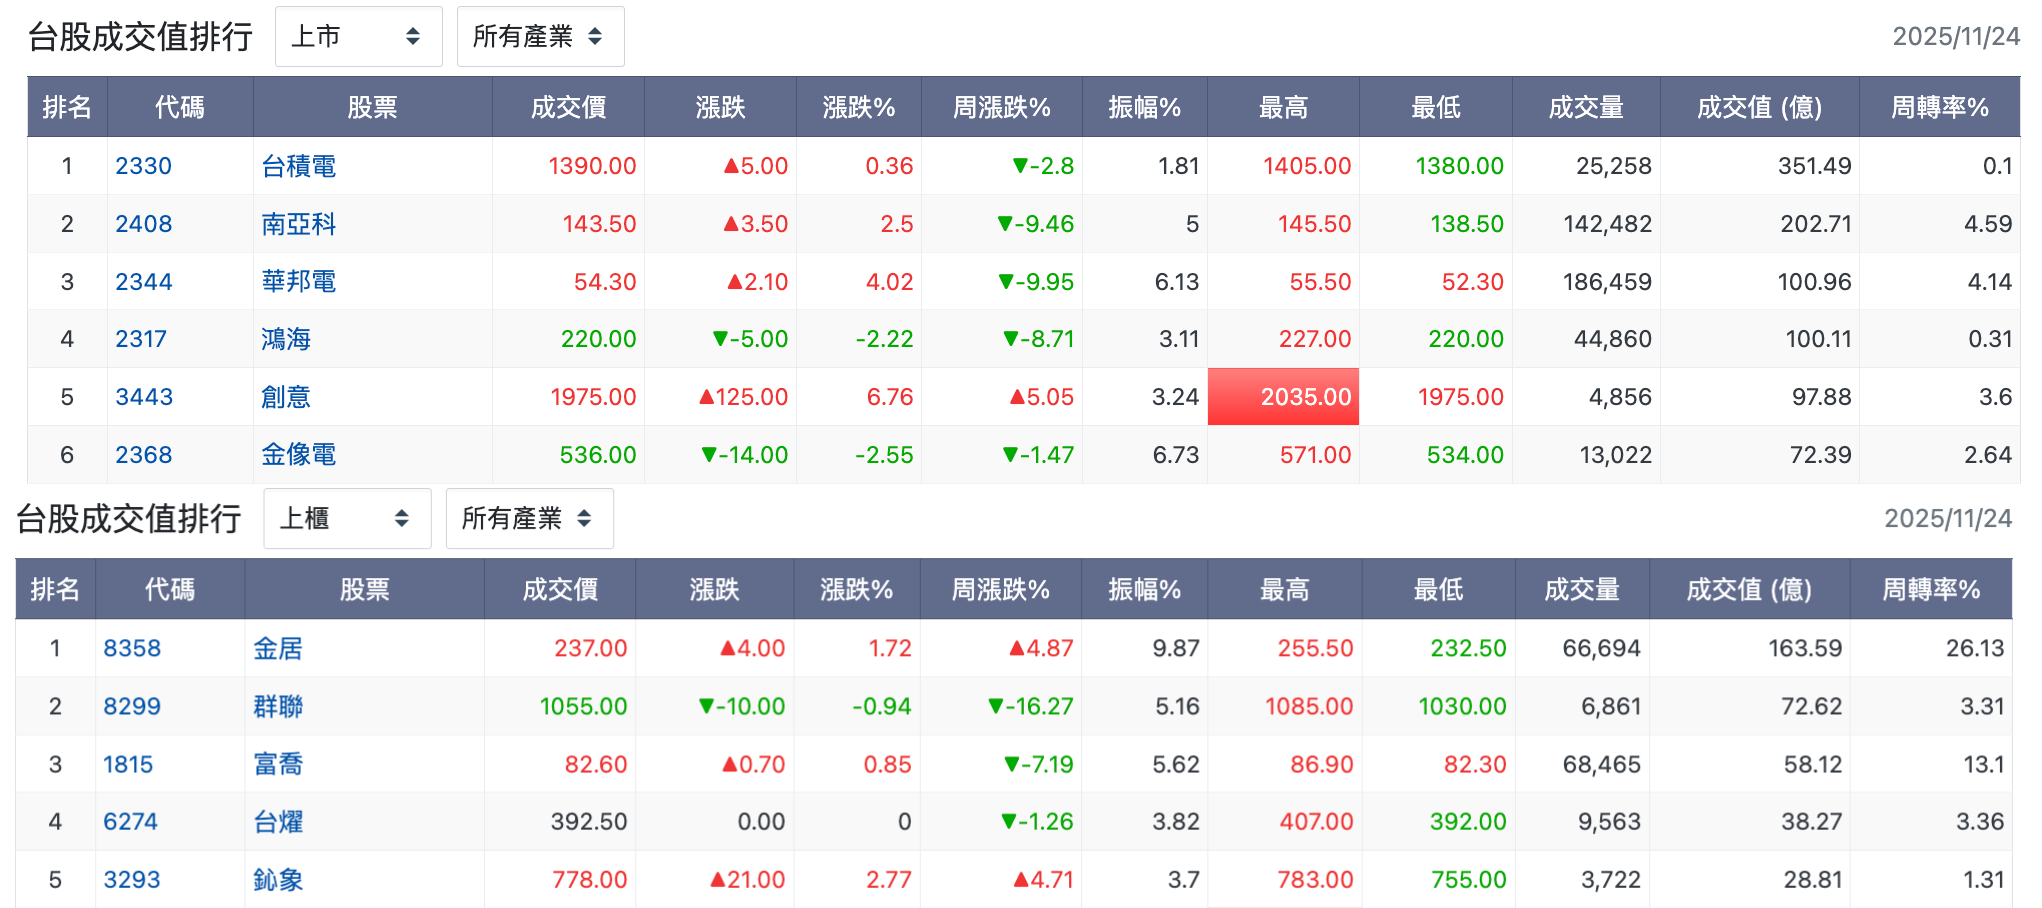The height and width of the screenshot is (908, 2042).
Task: Sort bottom table by 成交值 (億) header
Action: coord(1750,589)
